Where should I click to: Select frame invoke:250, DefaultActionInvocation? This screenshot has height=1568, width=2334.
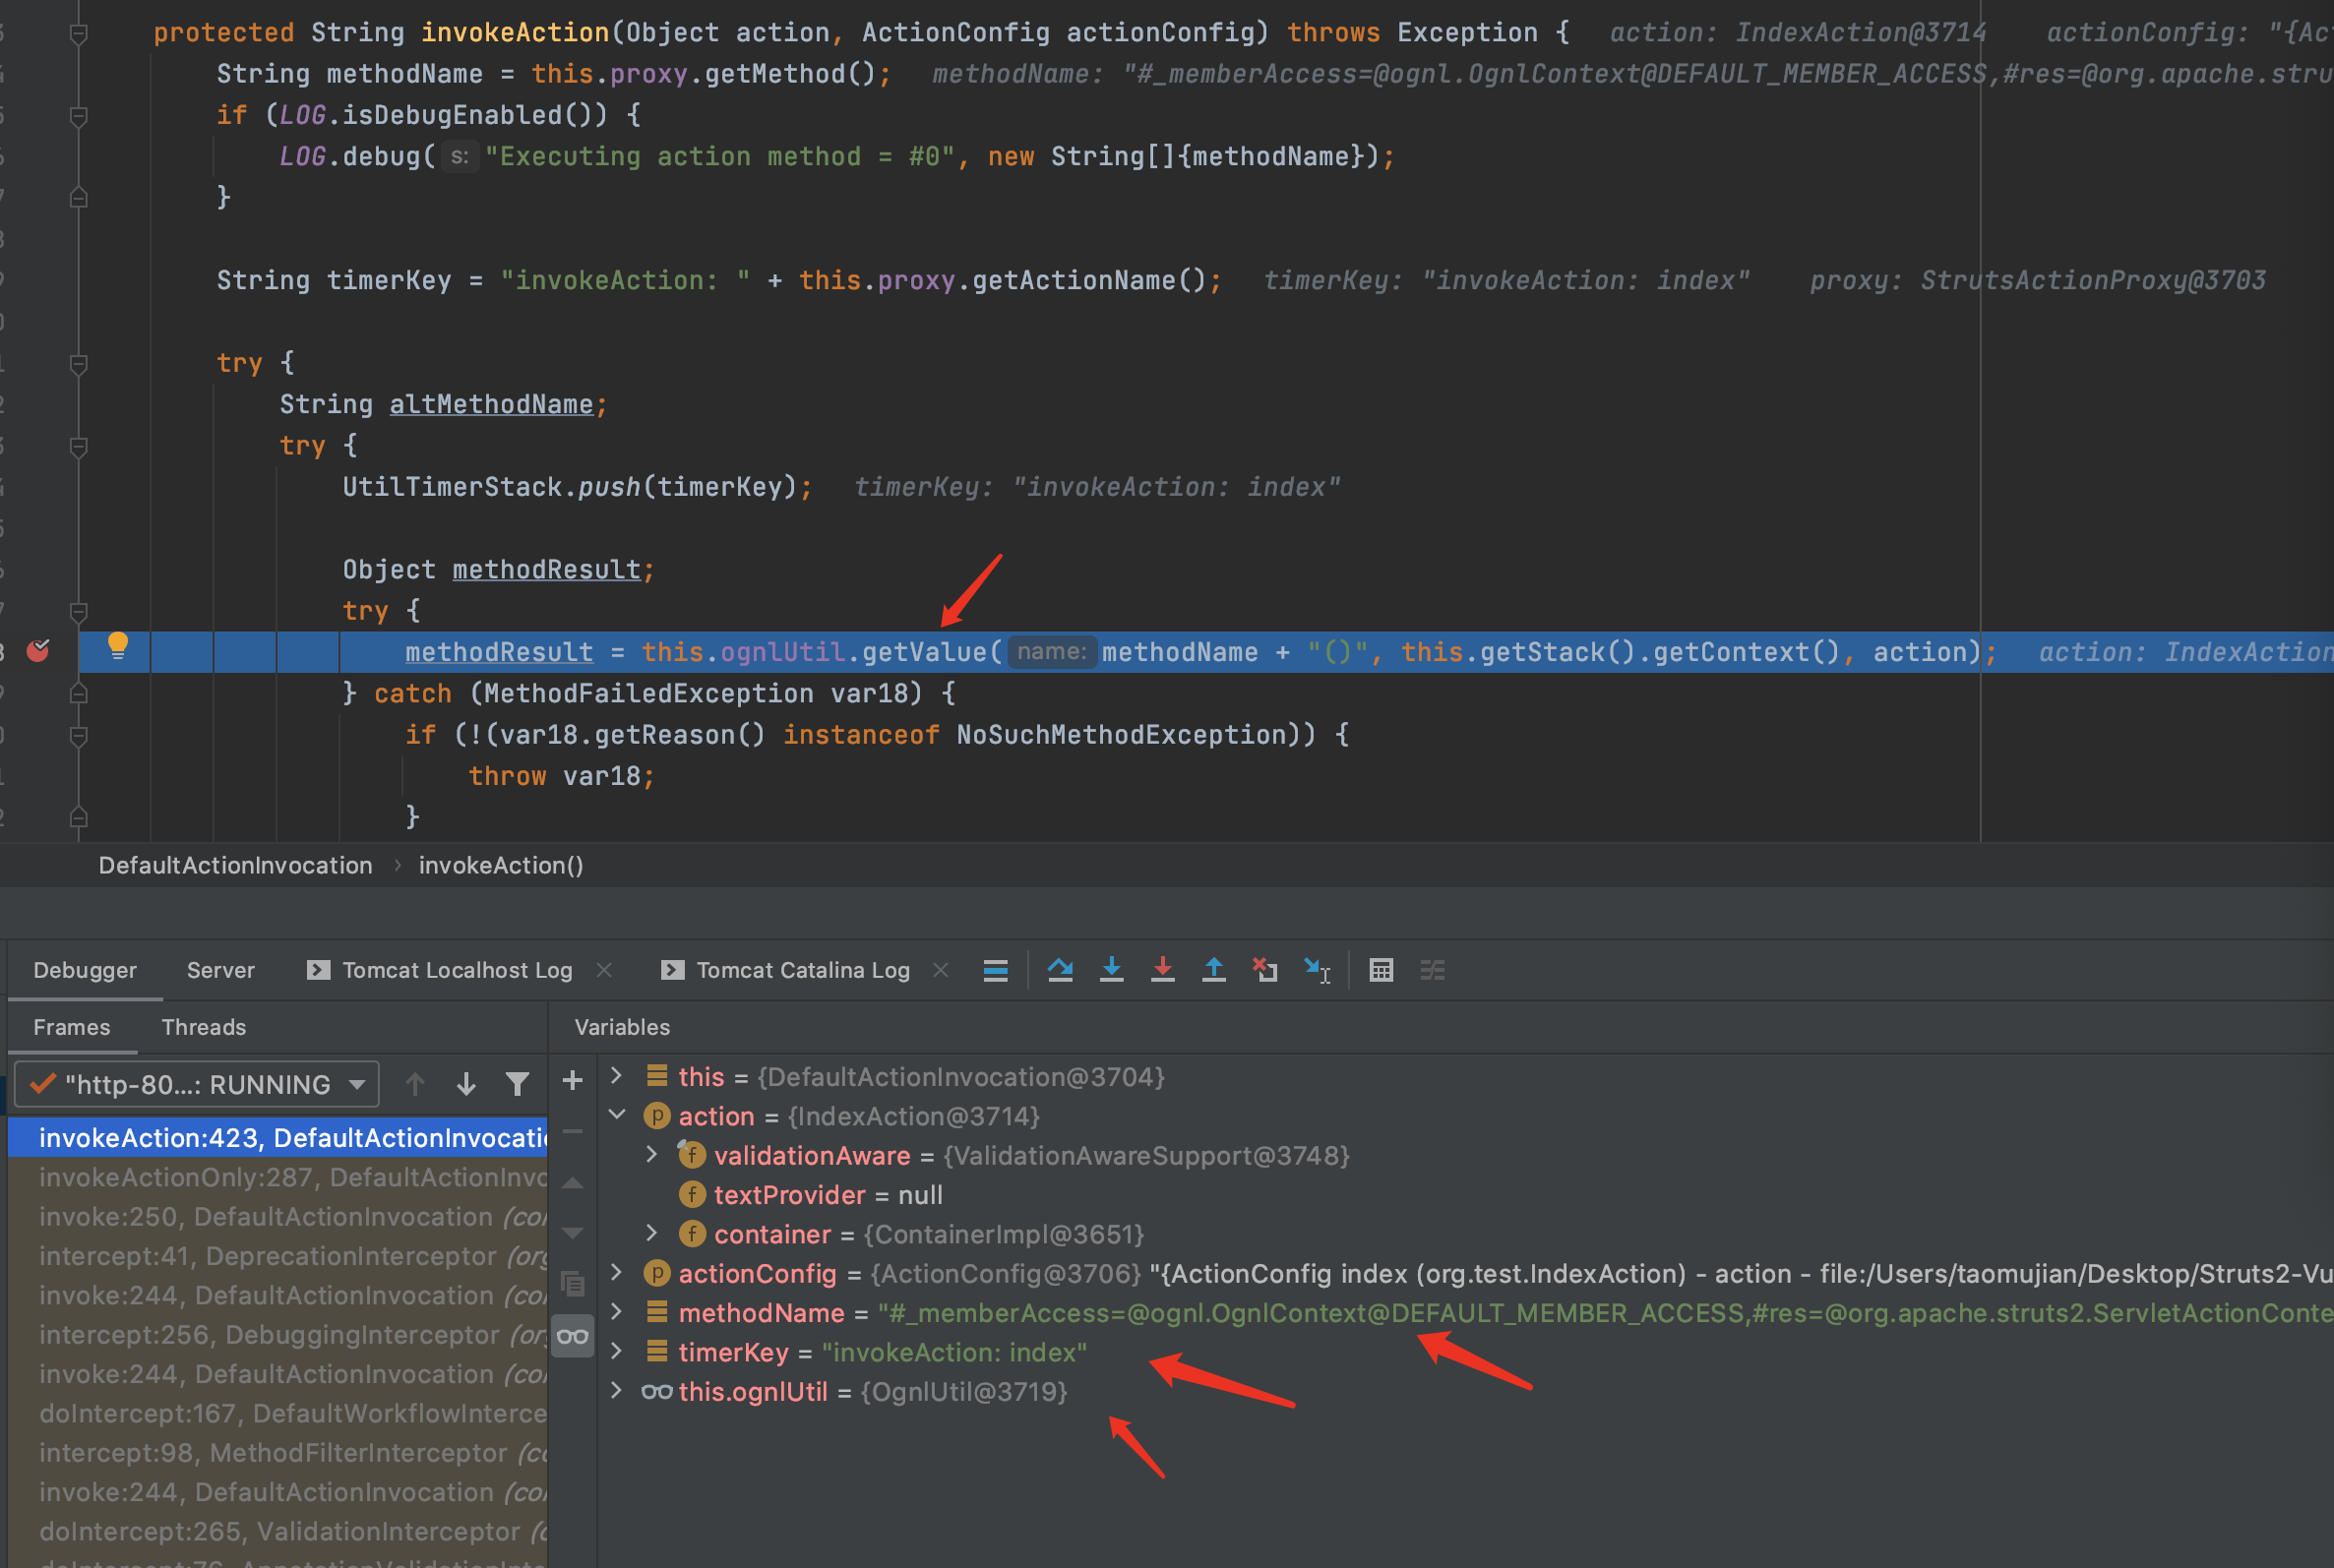point(278,1216)
